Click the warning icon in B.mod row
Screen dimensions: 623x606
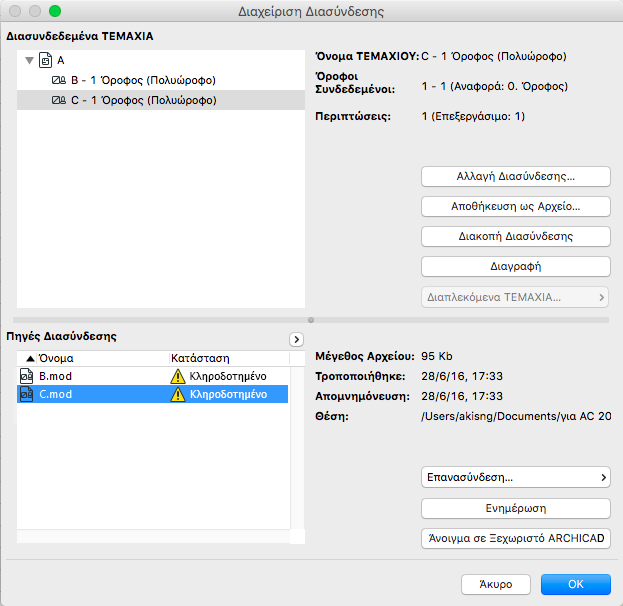point(178,376)
